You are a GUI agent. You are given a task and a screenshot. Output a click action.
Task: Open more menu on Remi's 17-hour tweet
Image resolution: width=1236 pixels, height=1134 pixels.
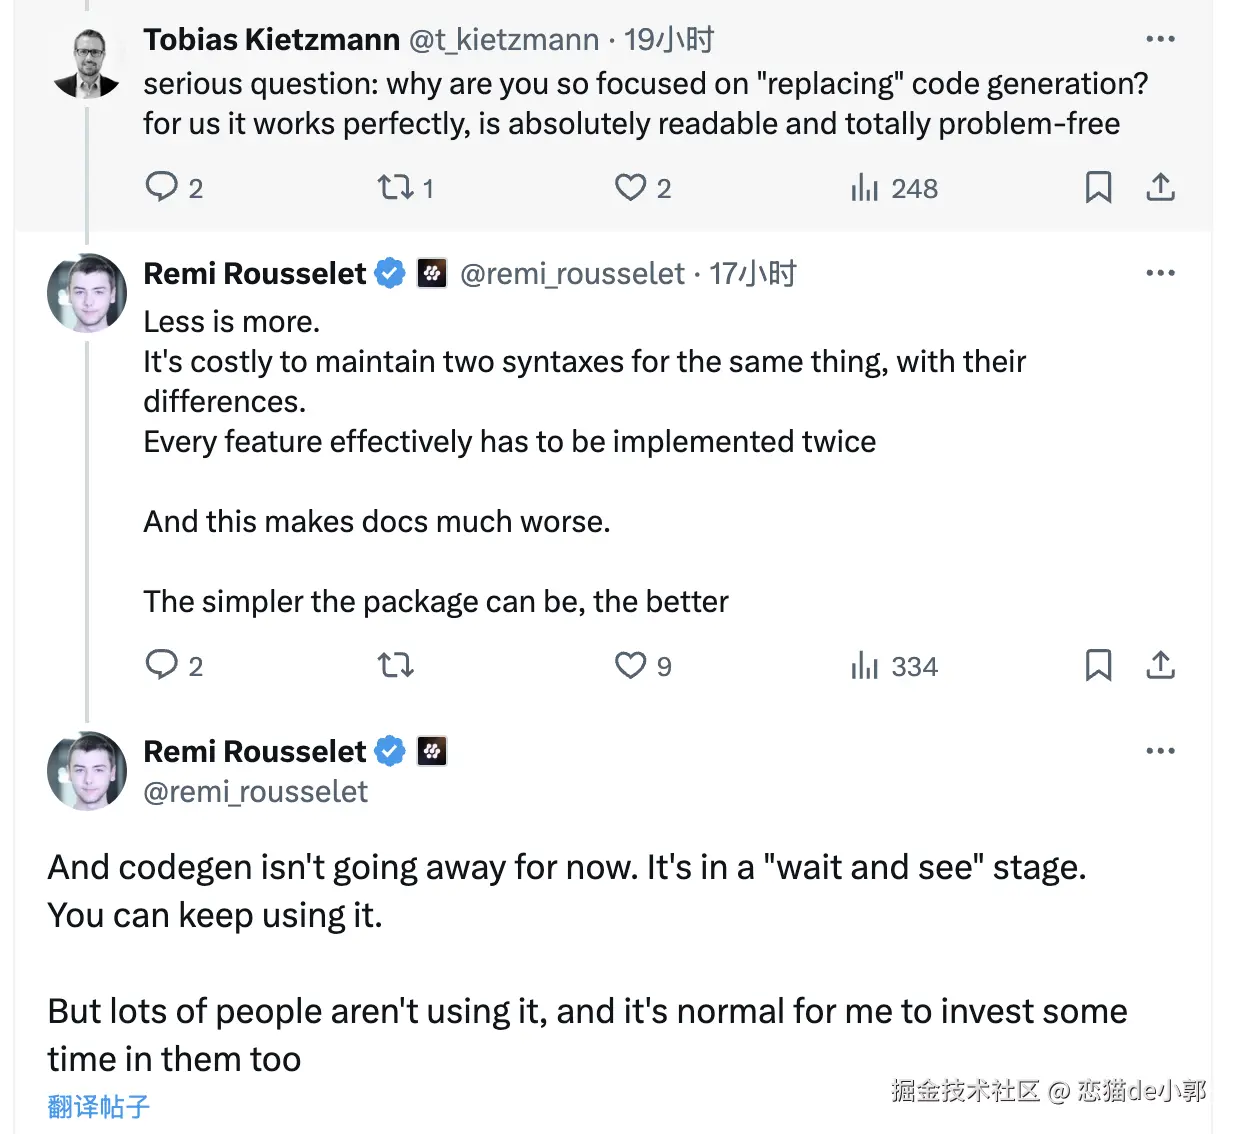tap(1160, 273)
